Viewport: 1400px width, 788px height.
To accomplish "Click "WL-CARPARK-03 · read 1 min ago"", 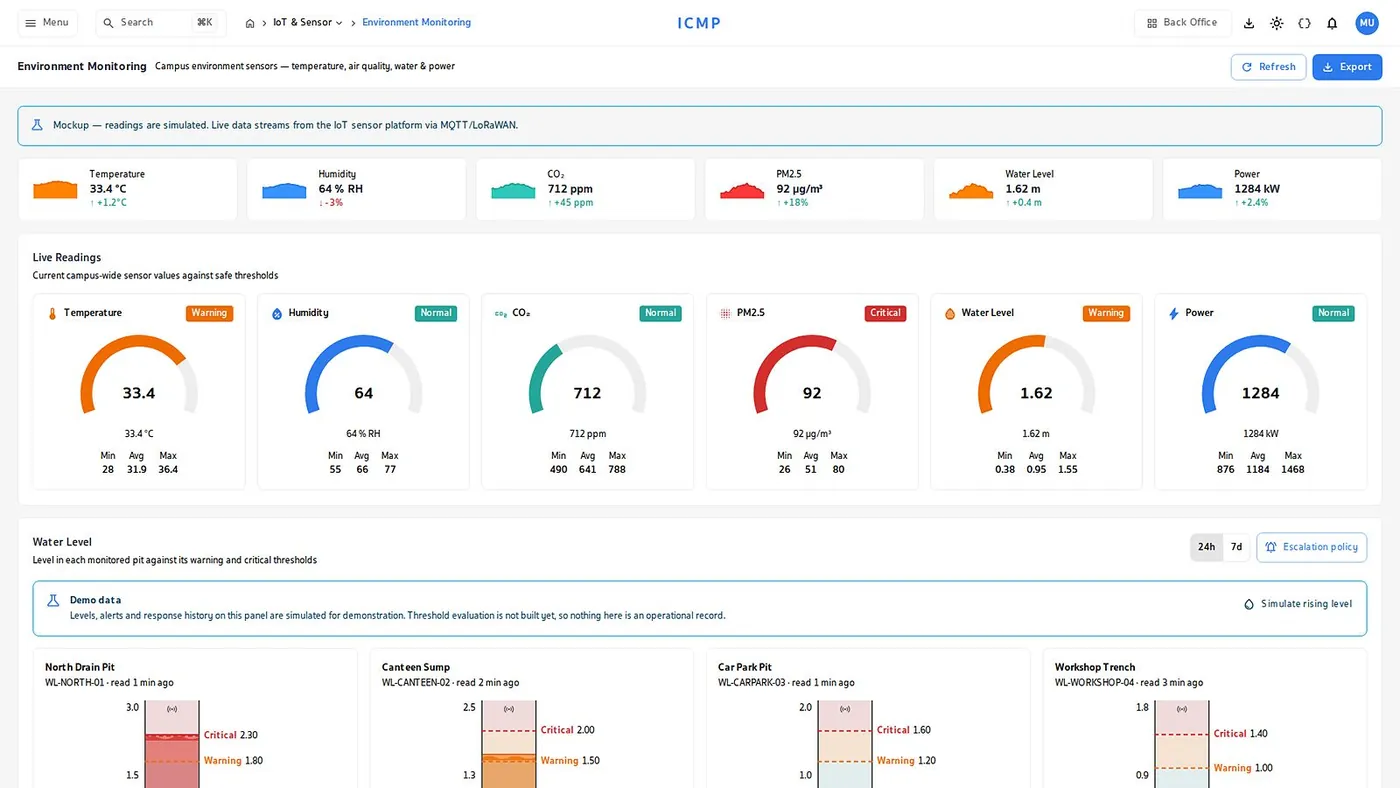I will coord(786,683).
